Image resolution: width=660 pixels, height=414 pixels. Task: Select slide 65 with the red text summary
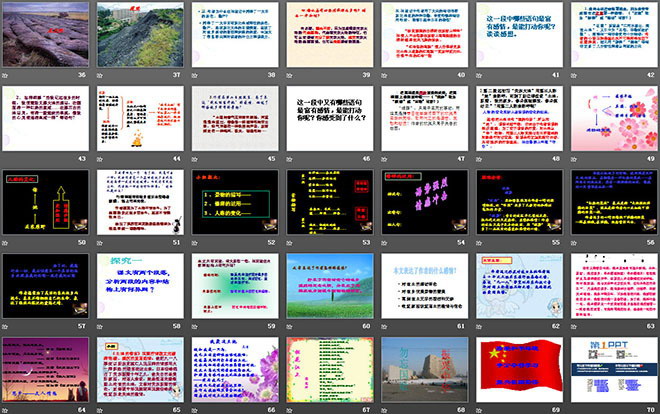click(140, 369)
